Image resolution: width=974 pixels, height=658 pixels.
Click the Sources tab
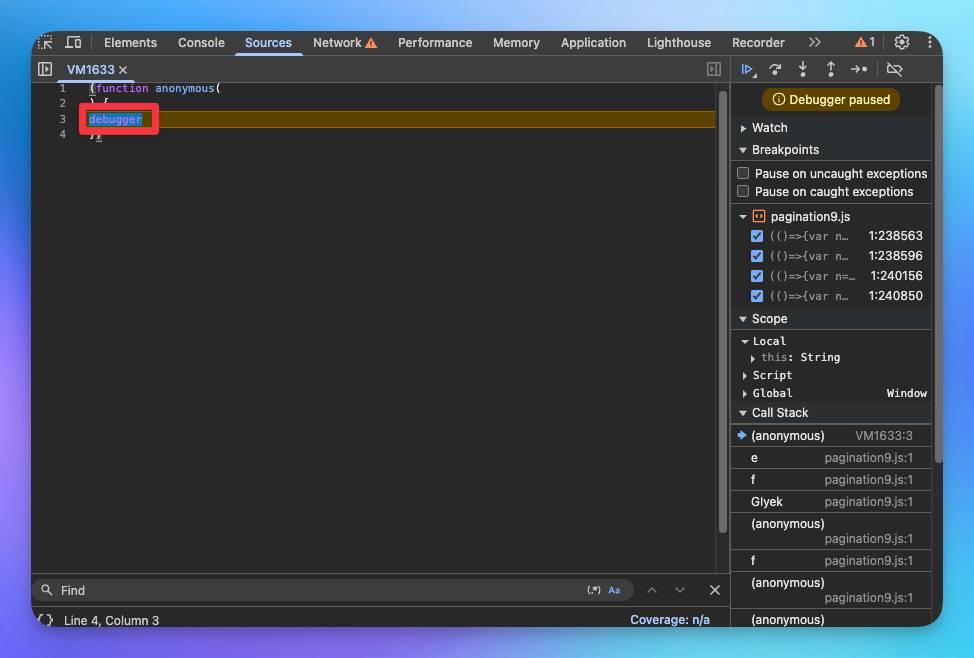(x=268, y=42)
